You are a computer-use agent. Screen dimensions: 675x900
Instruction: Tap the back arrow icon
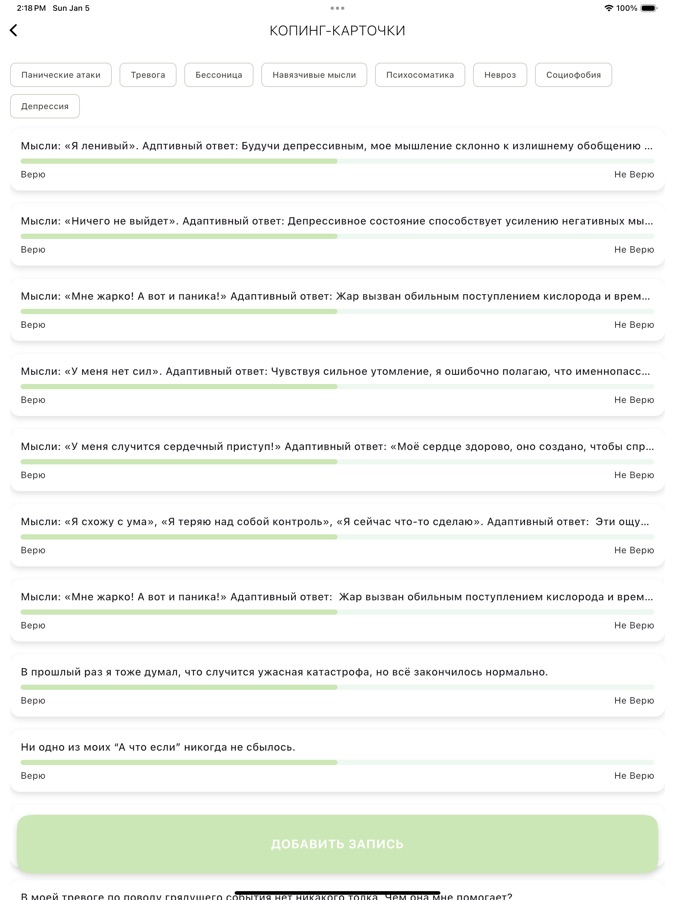pyautogui.click(x=14, y=31)
